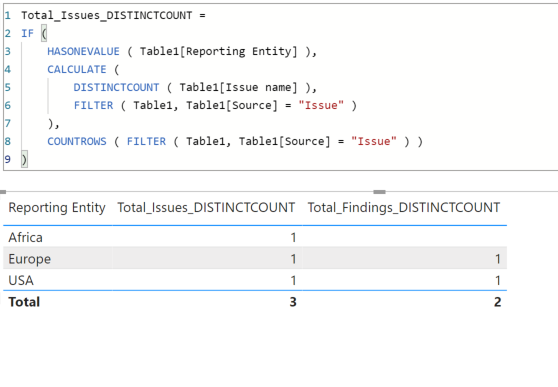Click the total issues value 3

click(x=293, y=302)
